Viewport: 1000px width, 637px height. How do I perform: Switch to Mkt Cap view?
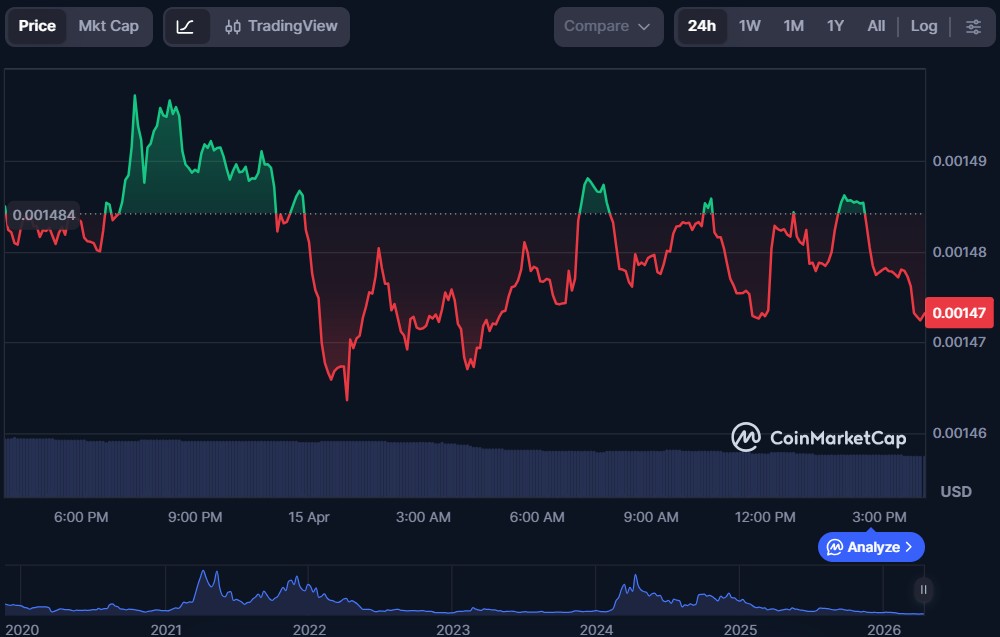[x=108, y=26]
